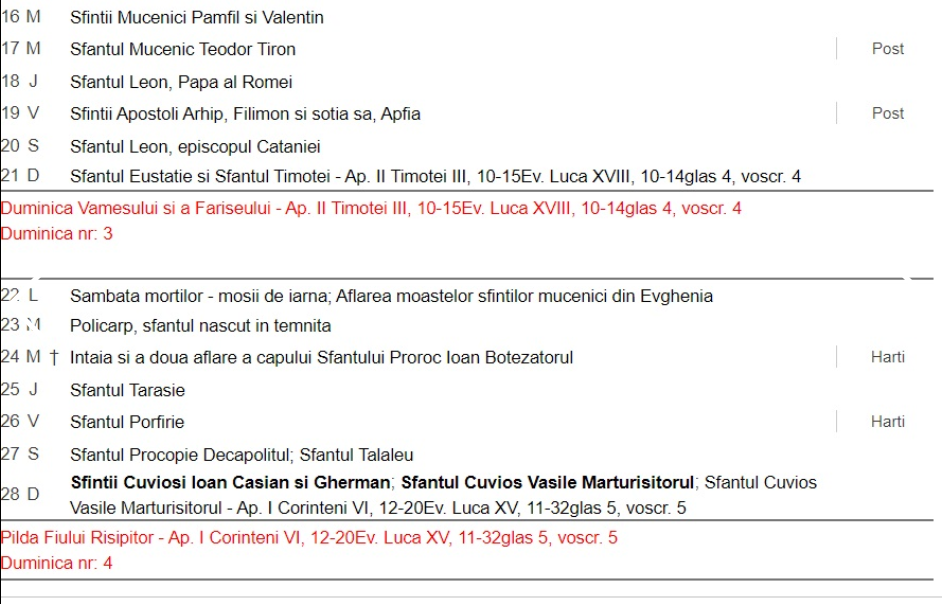
Task: Click the Duminica nr: 3 label
Action: (57, 233)
